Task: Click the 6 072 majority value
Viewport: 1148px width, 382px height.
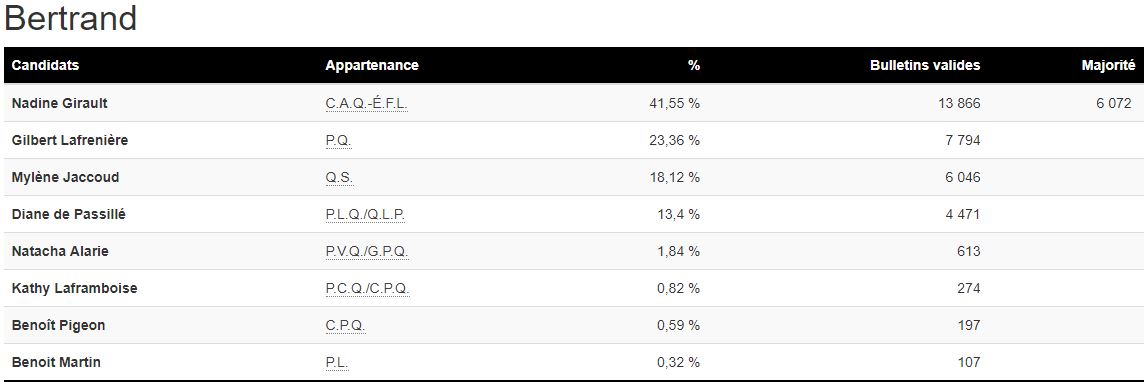Action: pyautogui.click(x=1114, y=103)
